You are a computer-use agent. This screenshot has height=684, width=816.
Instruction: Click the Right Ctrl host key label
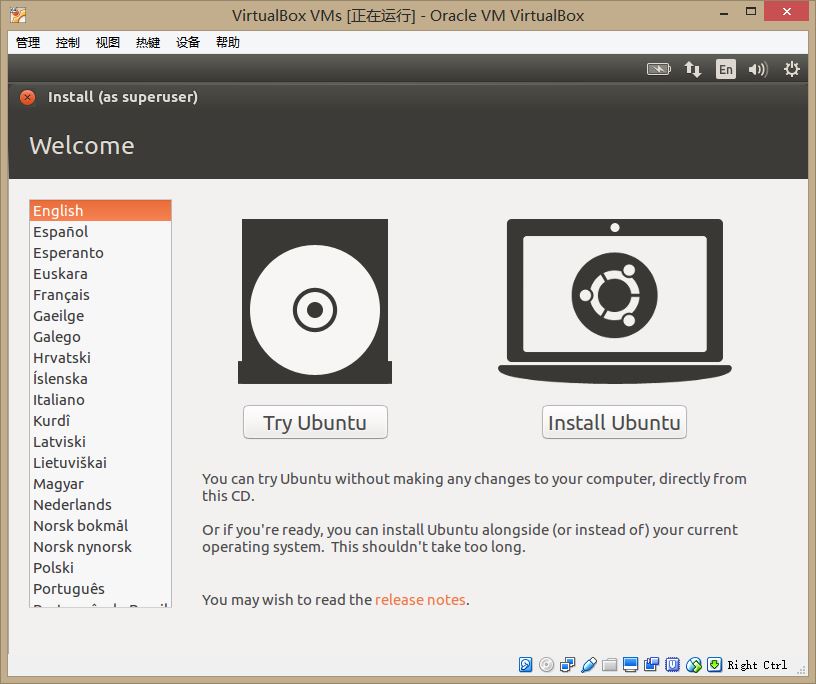pos(757,665)
